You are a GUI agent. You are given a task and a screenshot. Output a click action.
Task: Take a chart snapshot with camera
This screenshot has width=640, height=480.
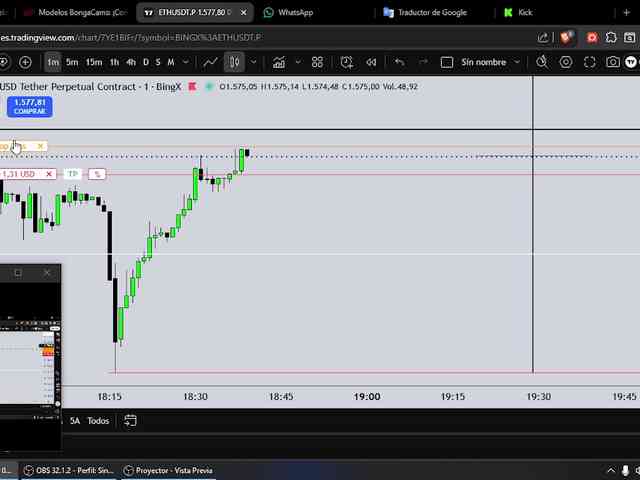tap(613, 62)
